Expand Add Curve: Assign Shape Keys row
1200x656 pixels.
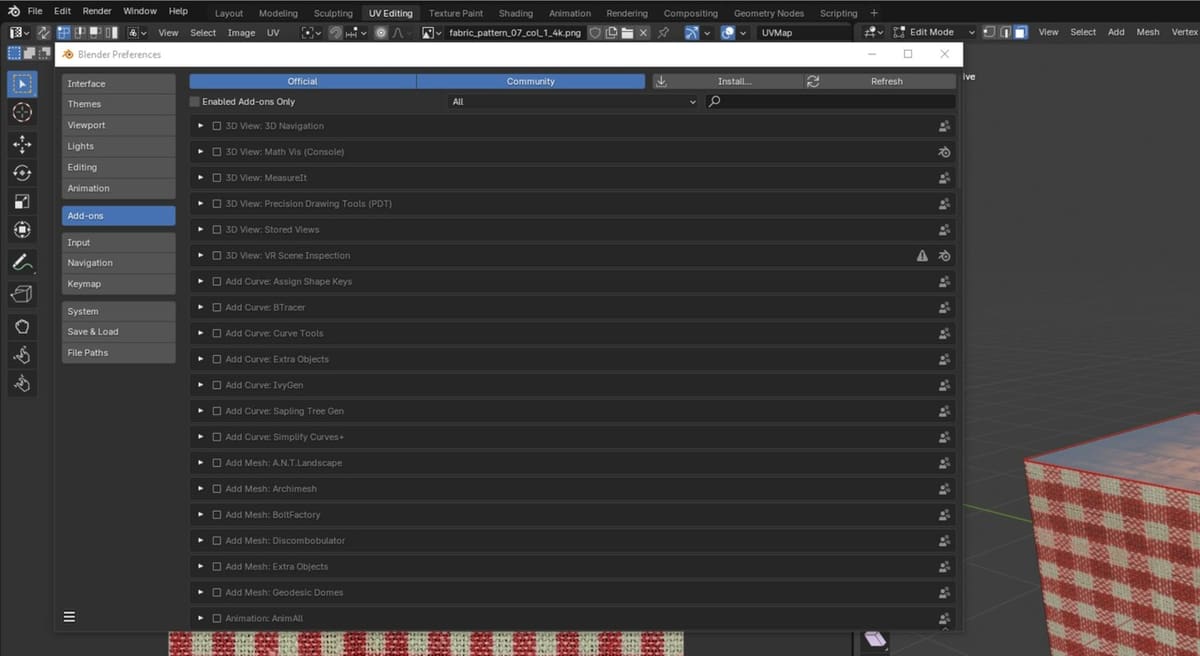(201, 282)
